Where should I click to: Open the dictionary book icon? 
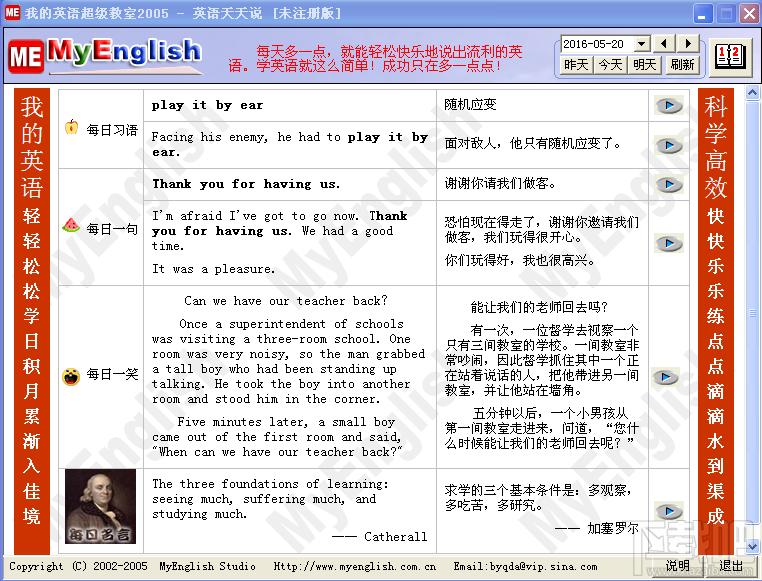(x=730, y=57)
